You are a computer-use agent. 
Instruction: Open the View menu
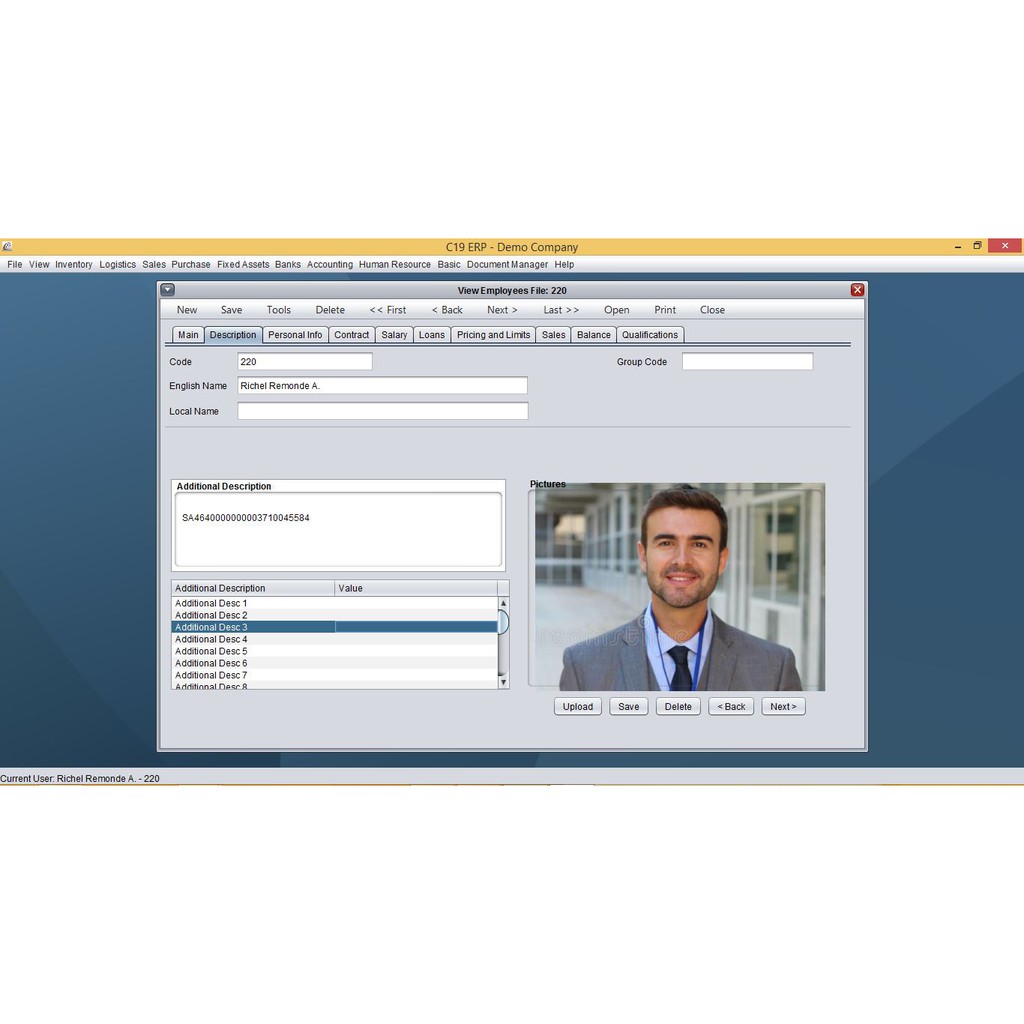39,264
